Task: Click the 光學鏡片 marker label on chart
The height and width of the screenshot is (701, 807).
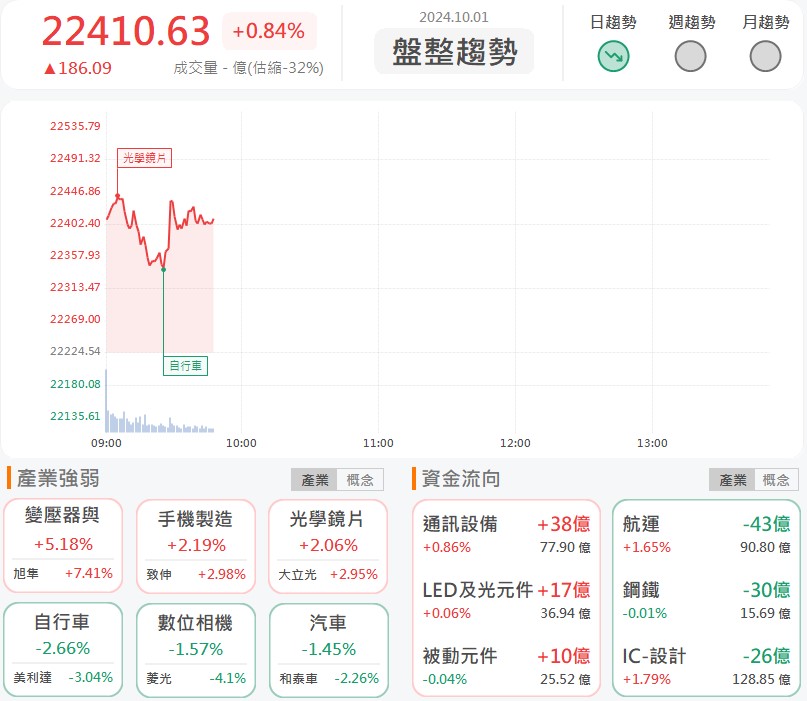Action: [x=145, y=157]
